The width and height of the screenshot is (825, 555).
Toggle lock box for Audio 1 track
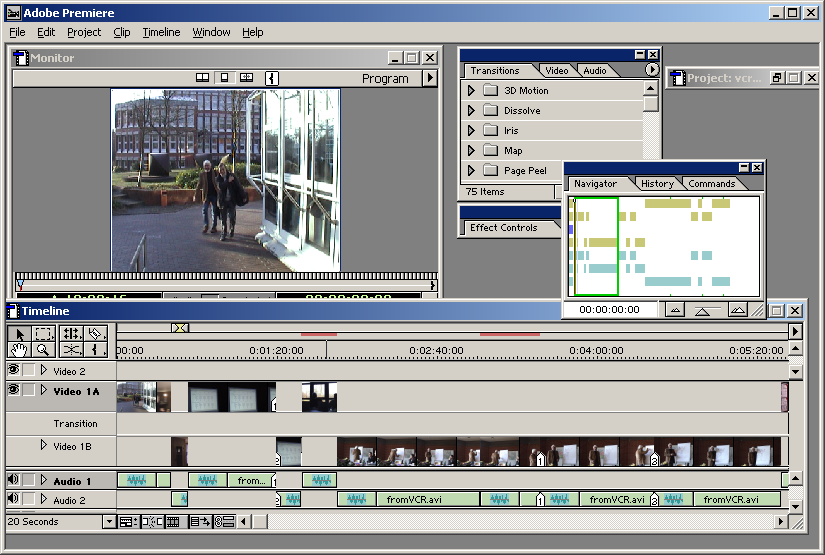(28, 480)
